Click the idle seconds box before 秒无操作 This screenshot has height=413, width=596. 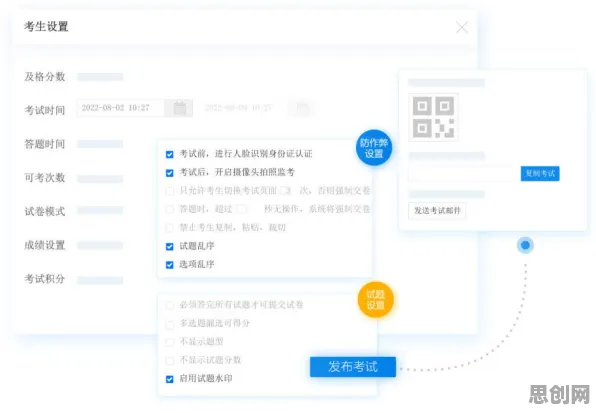point(242,209)
